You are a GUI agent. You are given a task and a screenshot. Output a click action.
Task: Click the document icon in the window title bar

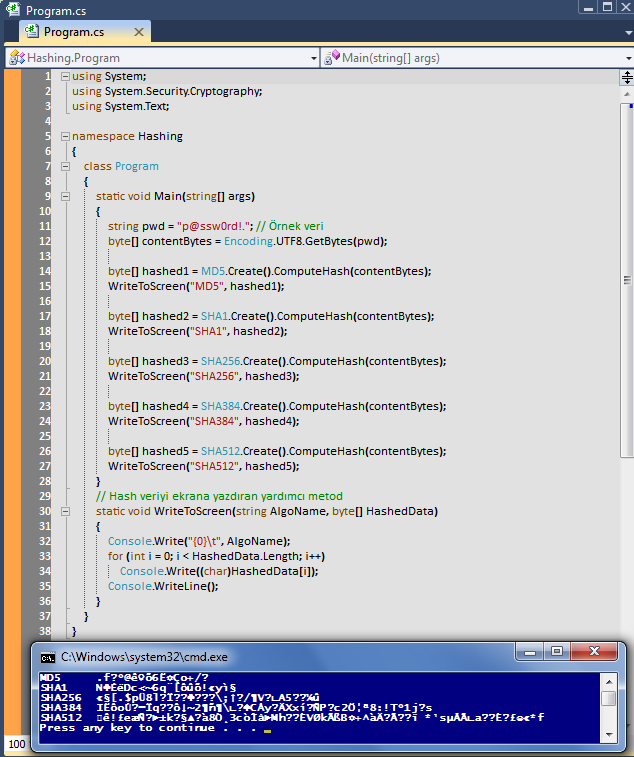12,9
